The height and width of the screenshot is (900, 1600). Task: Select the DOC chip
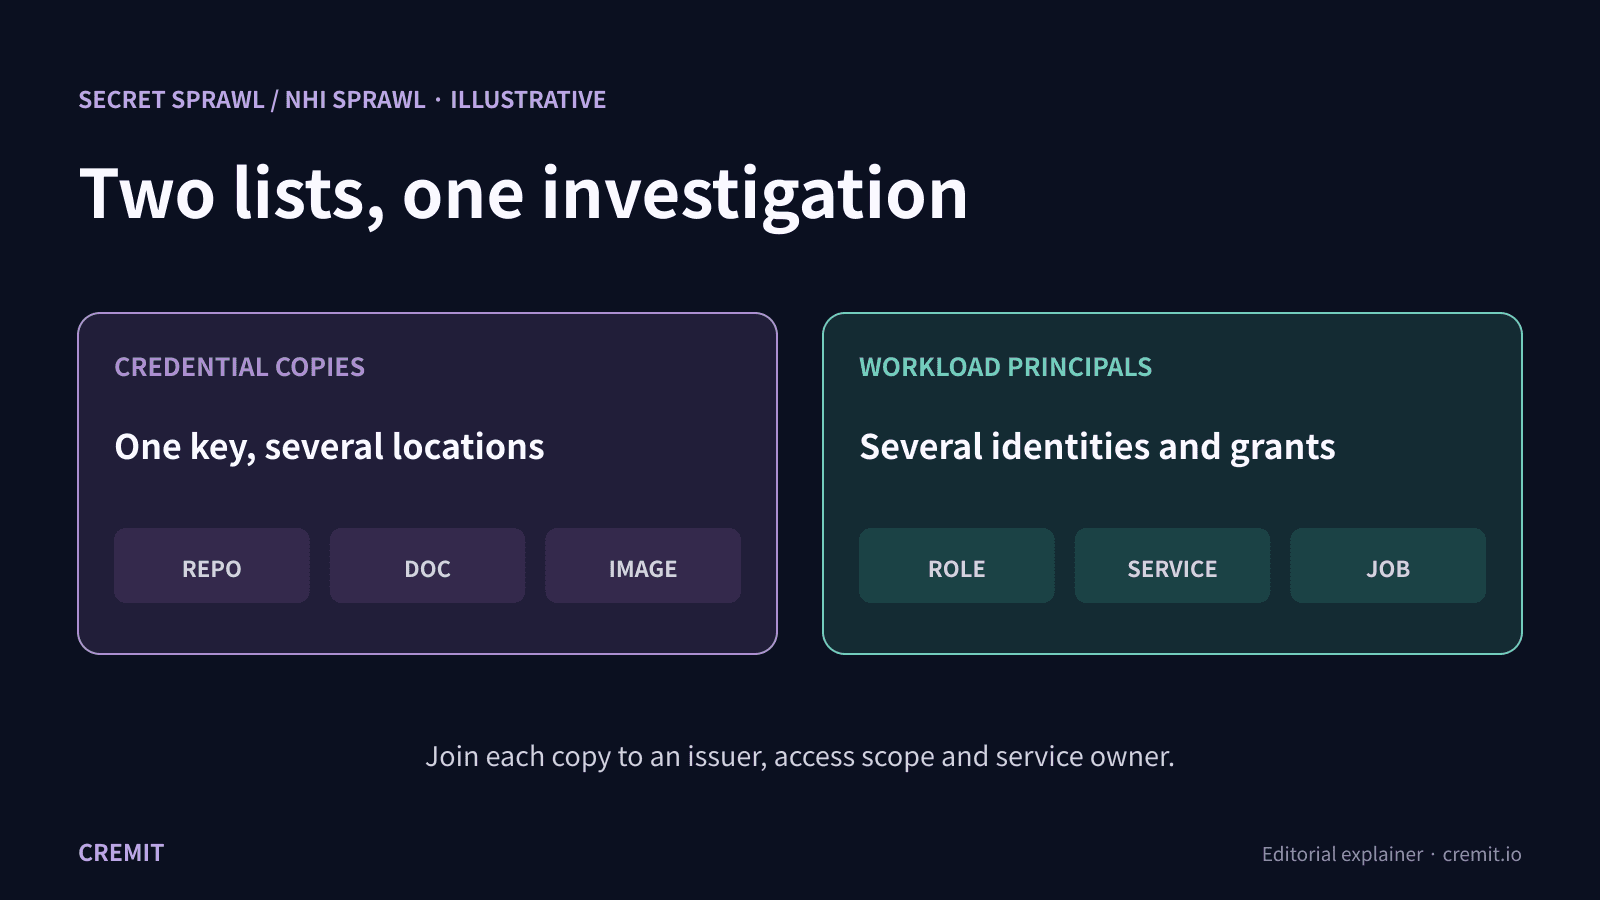tap(427, 566)
